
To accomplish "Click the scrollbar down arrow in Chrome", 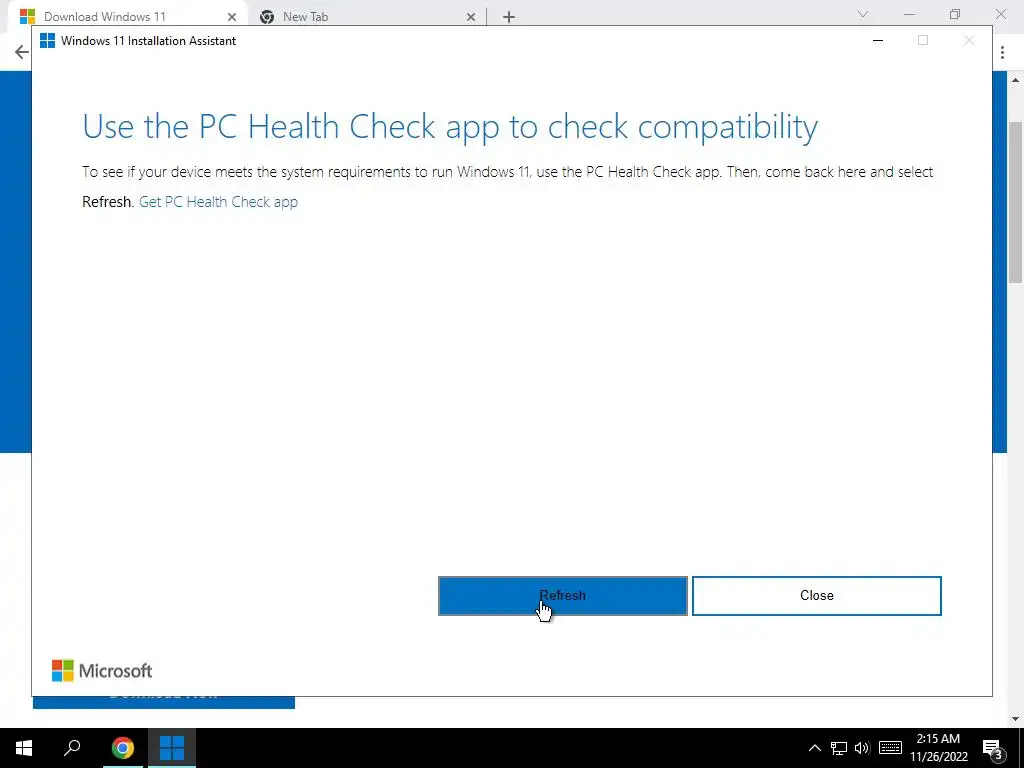I will pyautogui.click(x=1015, y=719).
